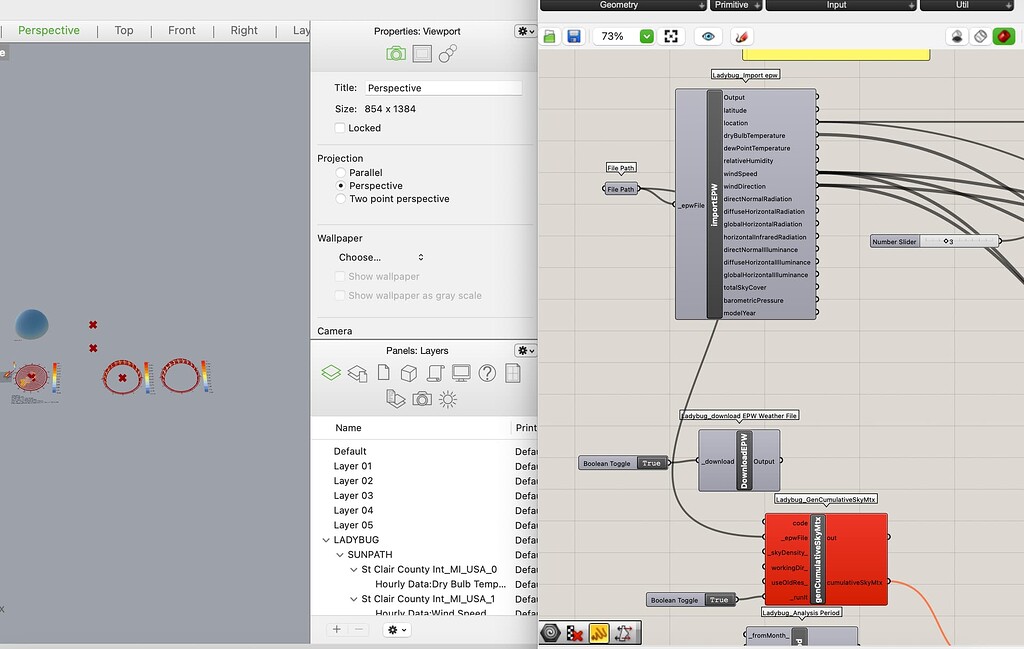Screen dimensions: 1024x649
Task: Select Parallel projection
Action: coord(340,173)
